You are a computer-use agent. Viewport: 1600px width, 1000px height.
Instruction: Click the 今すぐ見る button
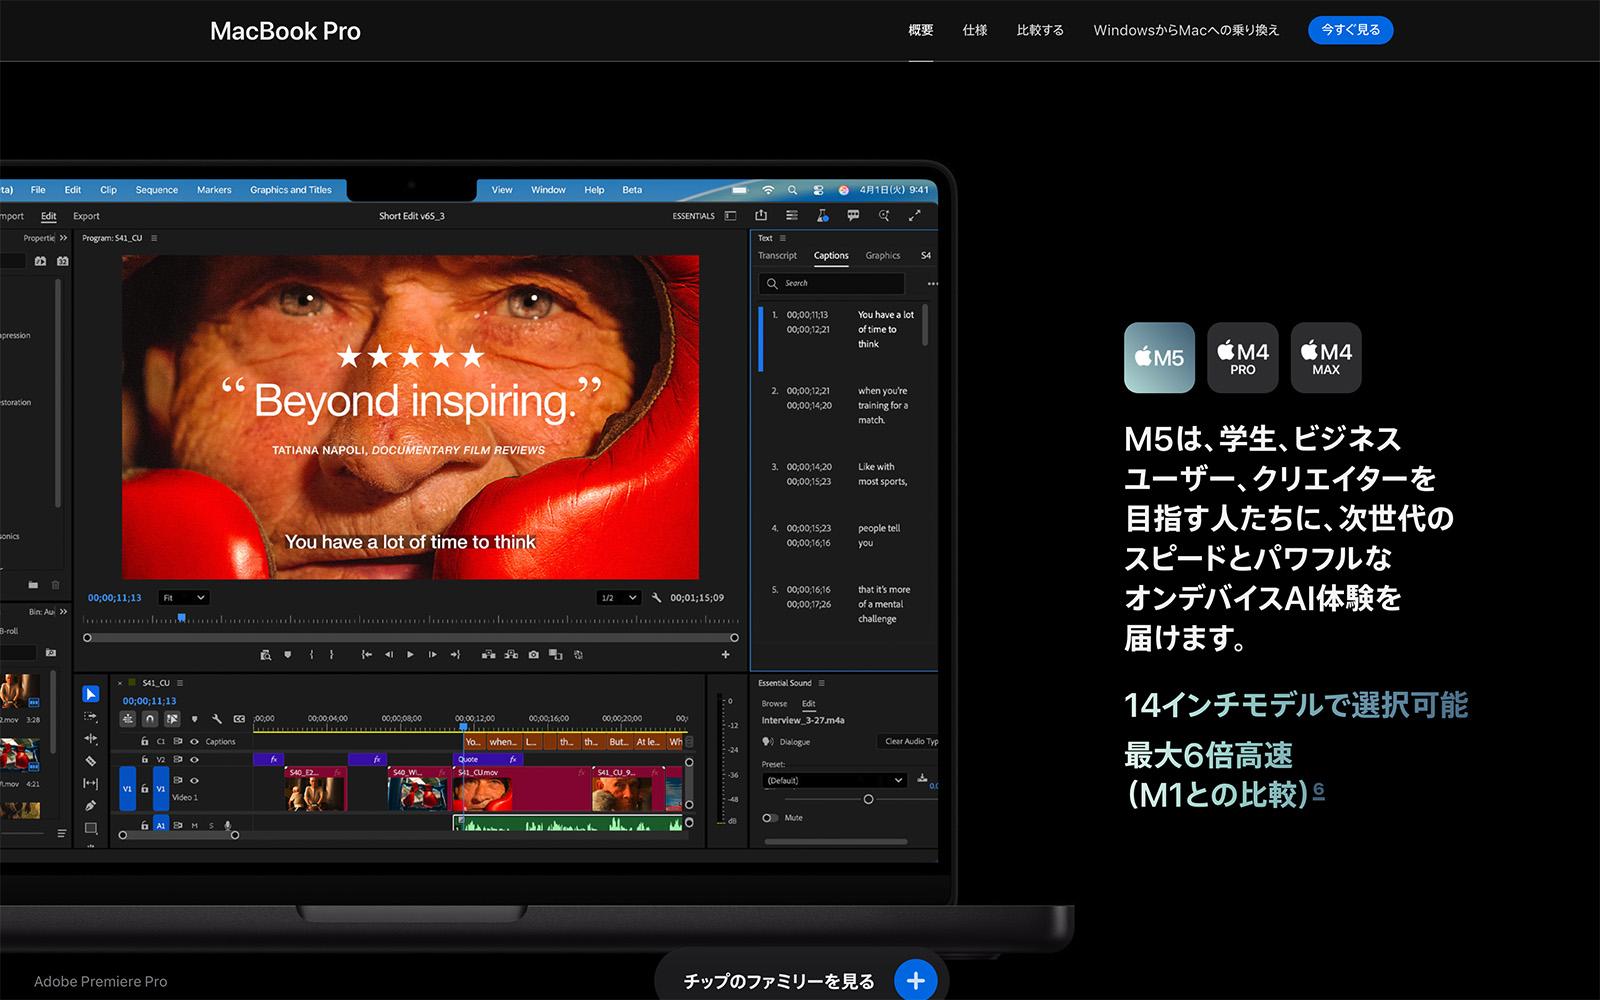tap(1350, 30)
